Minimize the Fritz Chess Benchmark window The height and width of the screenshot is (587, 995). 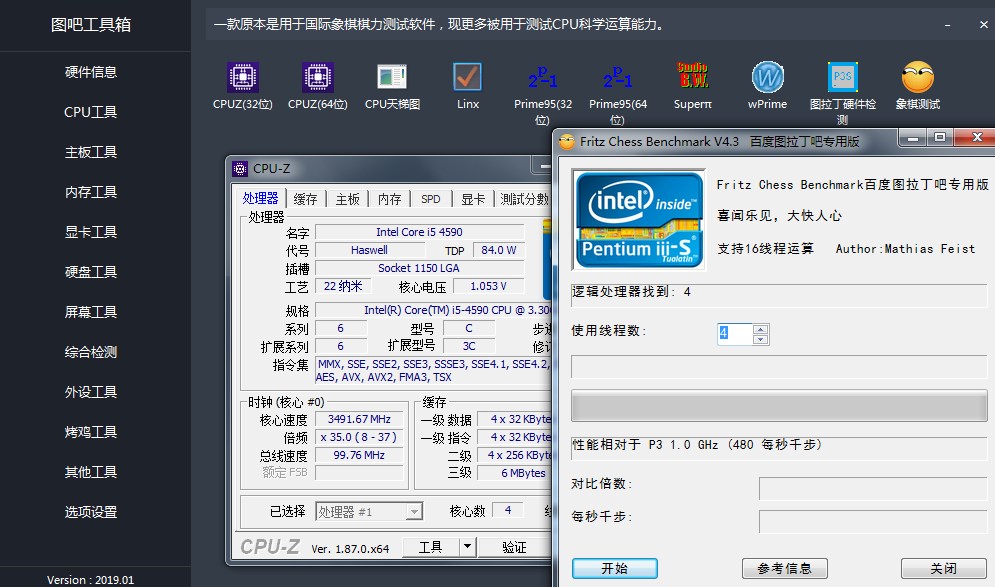pyautogui.click(x=913, y=138)
